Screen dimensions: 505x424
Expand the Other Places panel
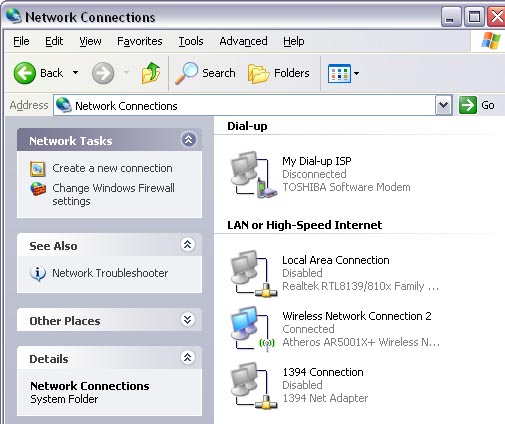[188, 320]
